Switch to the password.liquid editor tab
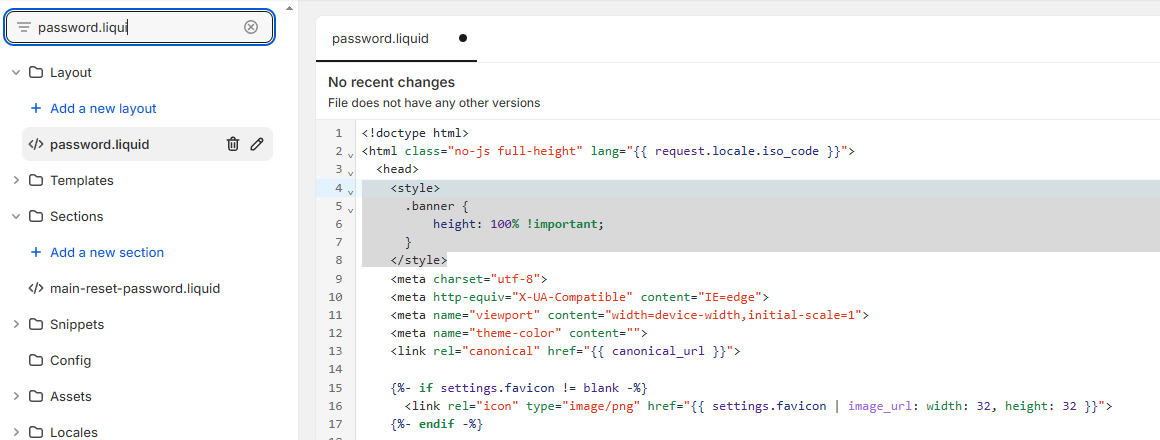The width and height of the screenshot is (1160, 440). [381, 39]
